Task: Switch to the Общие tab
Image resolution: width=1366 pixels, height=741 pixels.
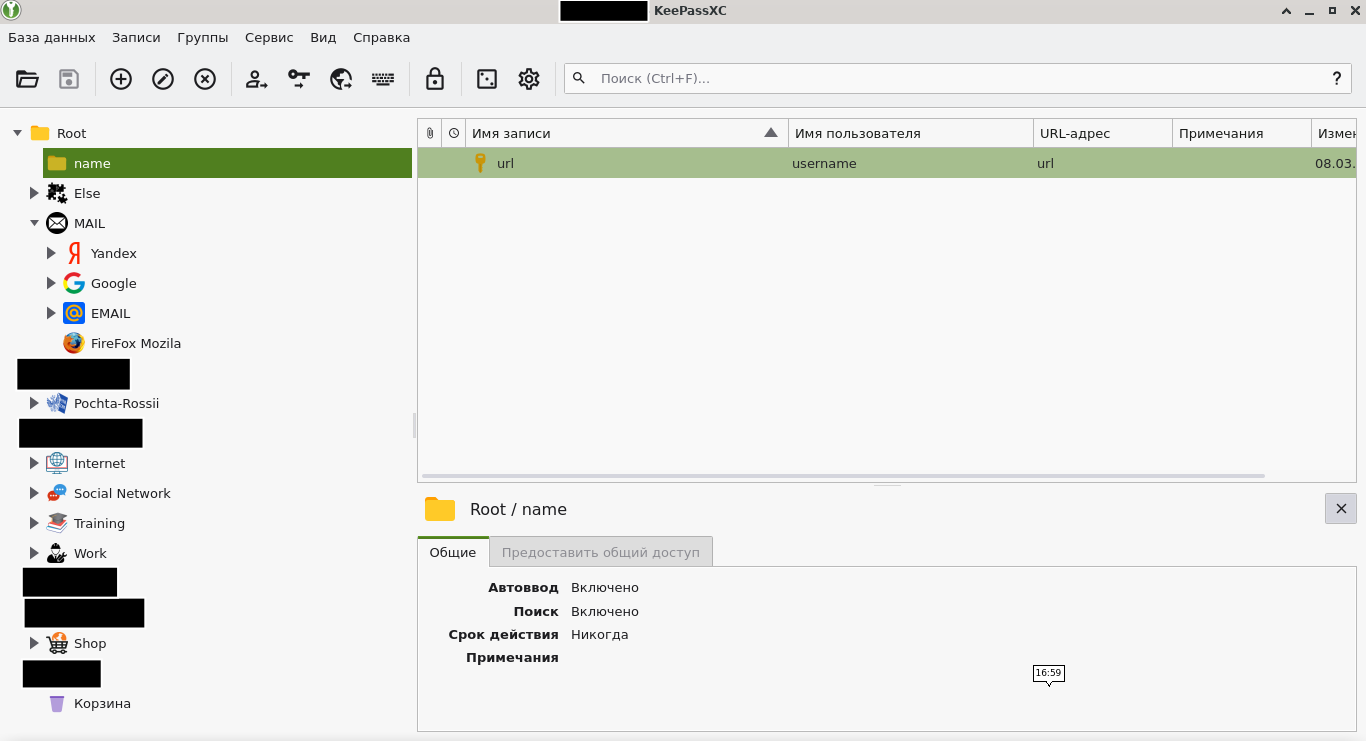Action: (453, 552)
